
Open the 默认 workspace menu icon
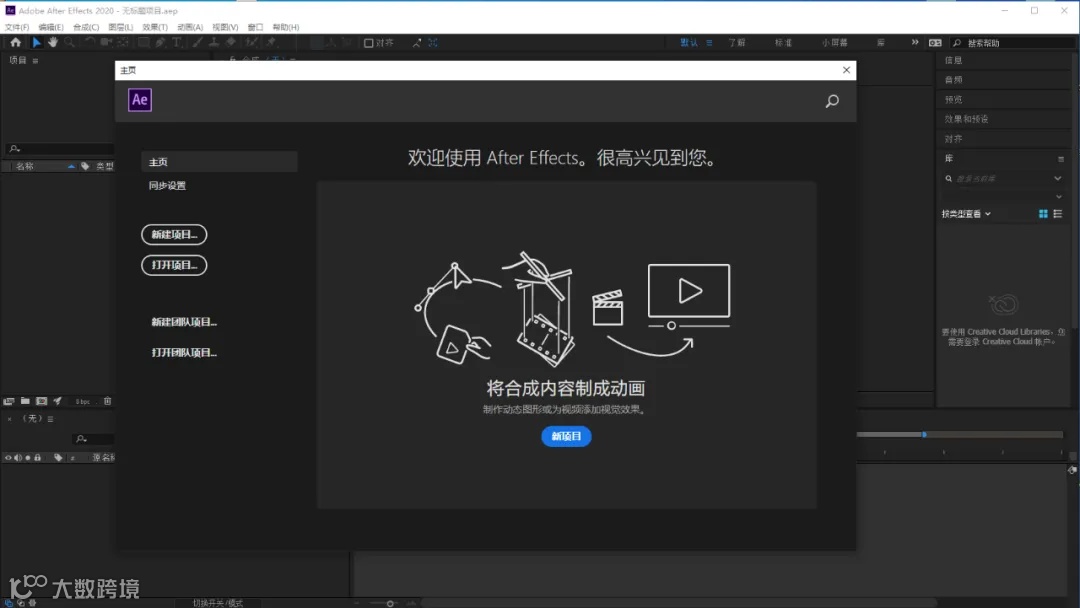tap(709, 43)
